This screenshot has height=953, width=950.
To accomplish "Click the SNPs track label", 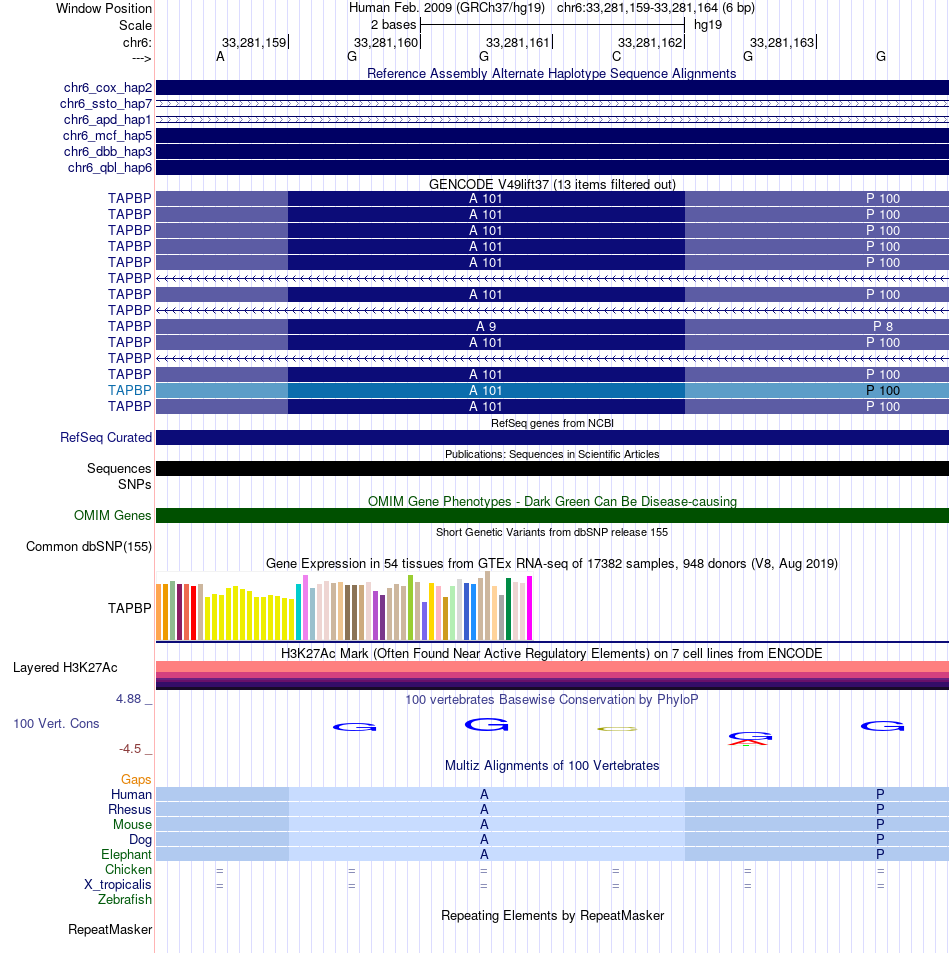I will pos(134,484).
